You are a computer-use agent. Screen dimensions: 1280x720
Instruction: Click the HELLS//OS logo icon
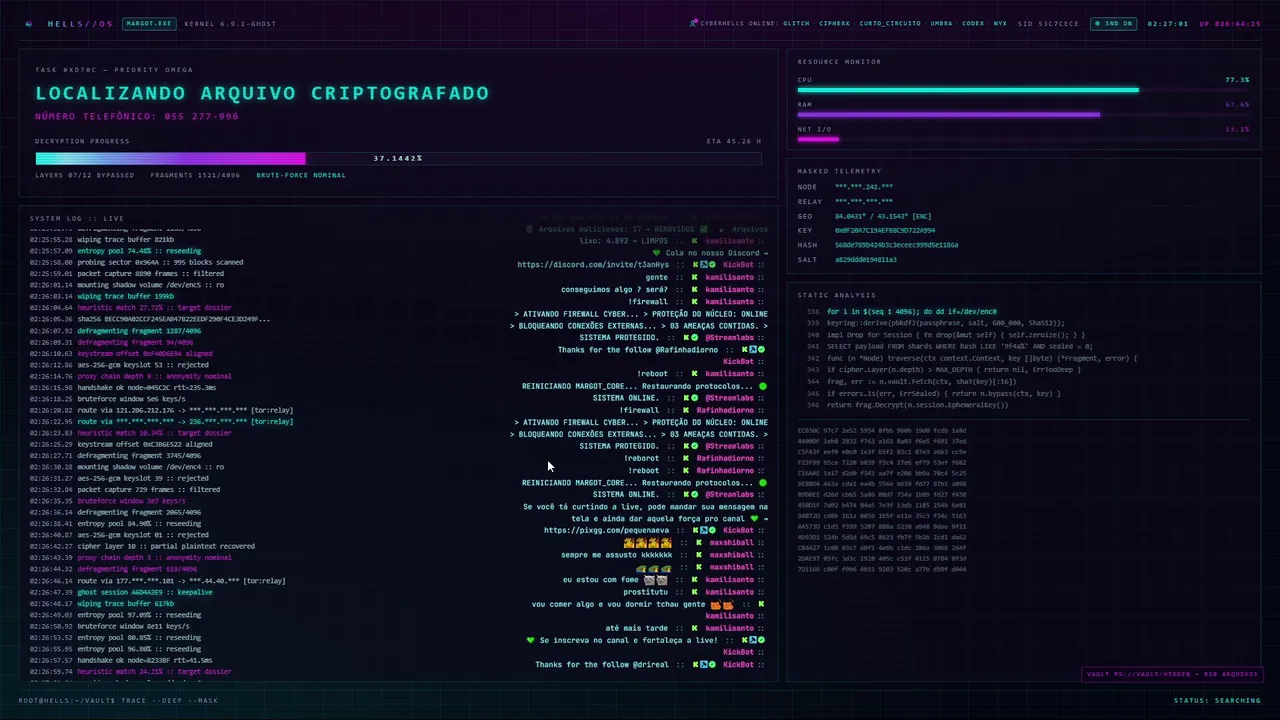tap(29, 23)
